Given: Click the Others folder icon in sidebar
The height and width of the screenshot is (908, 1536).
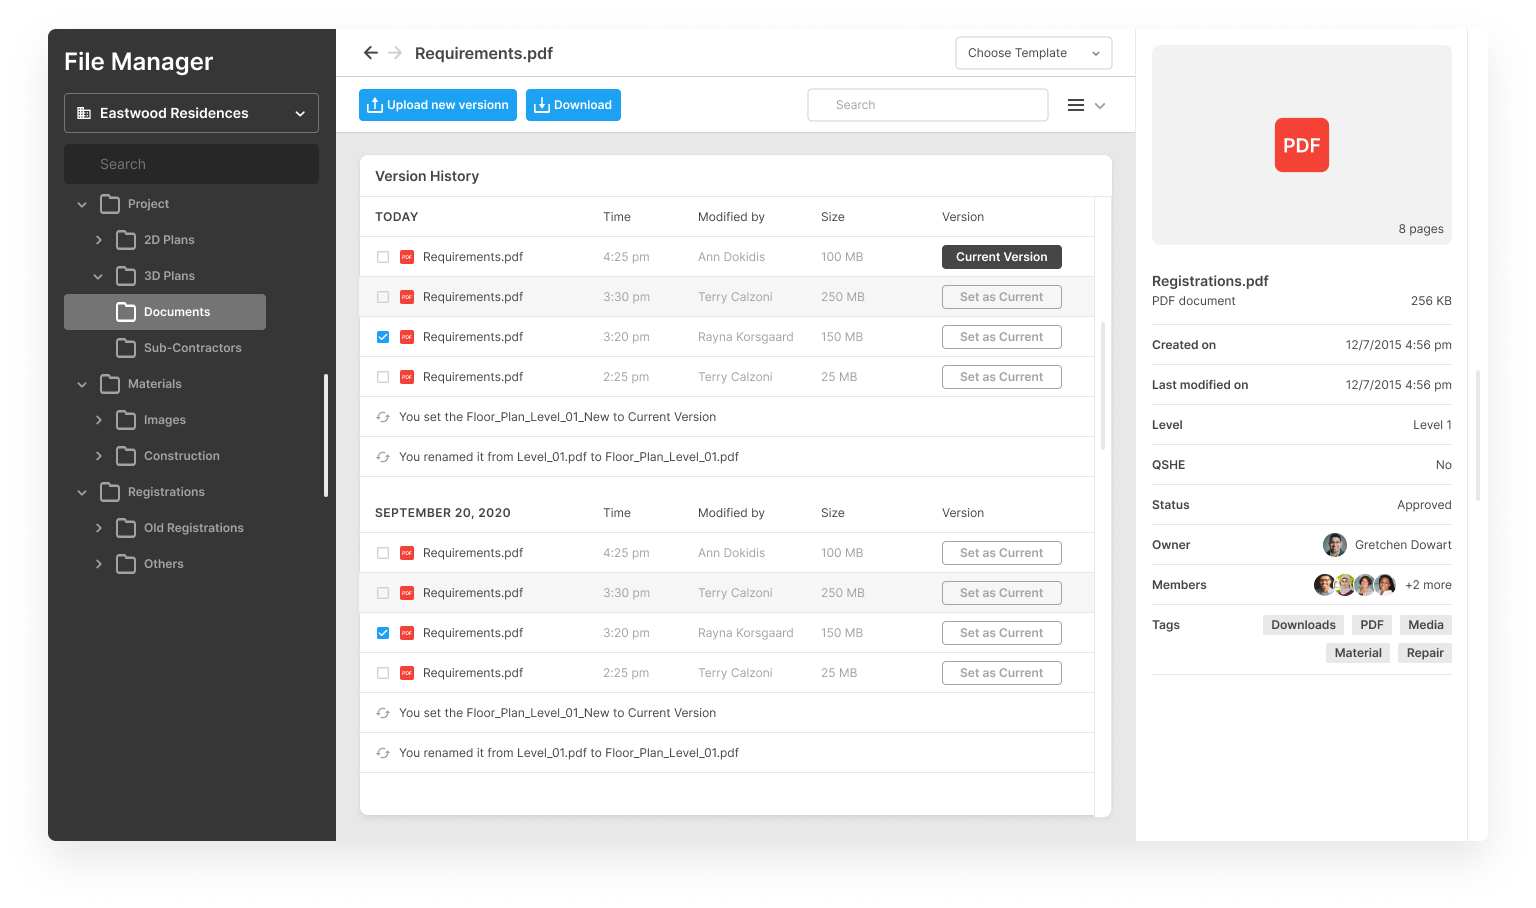Looking at the screenshot, I should point(126,564).
